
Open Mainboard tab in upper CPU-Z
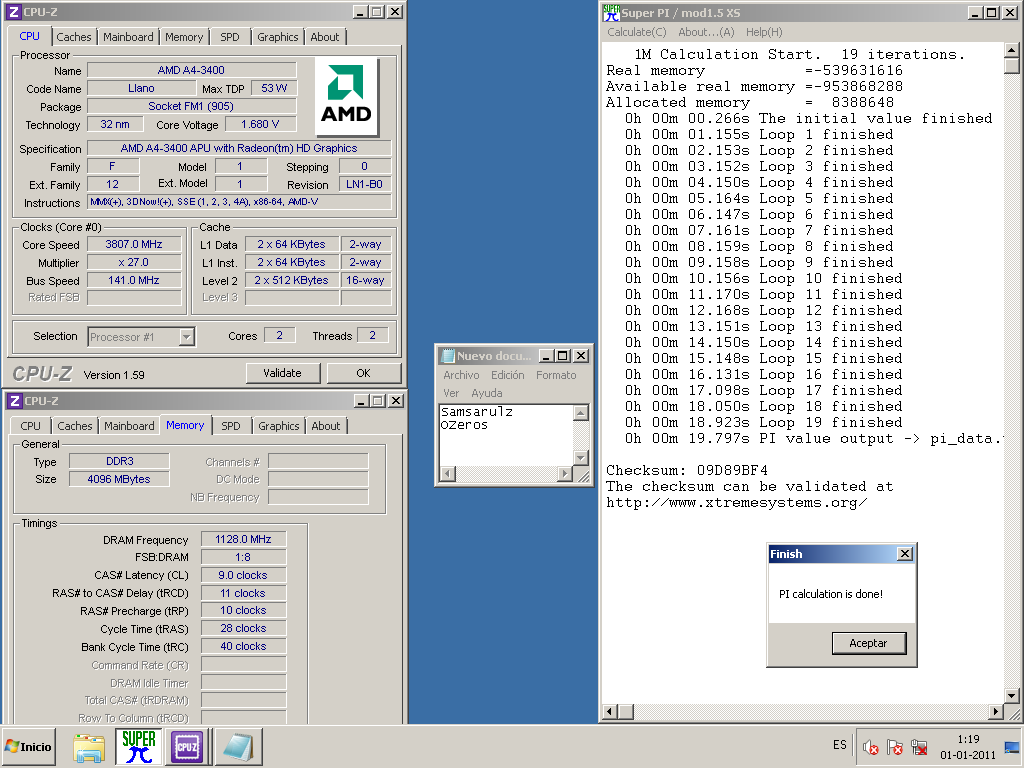tap(128, 37)
